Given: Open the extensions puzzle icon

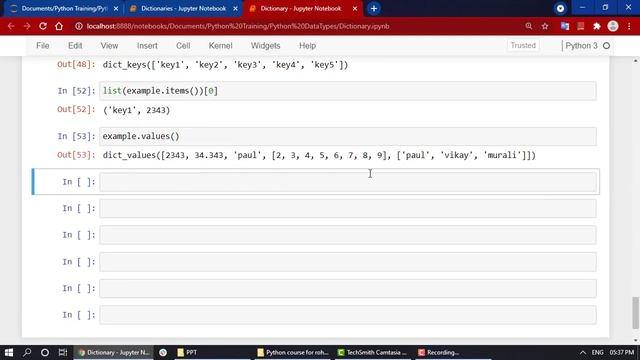Looking at the screenshot, I should coord(597,26).
